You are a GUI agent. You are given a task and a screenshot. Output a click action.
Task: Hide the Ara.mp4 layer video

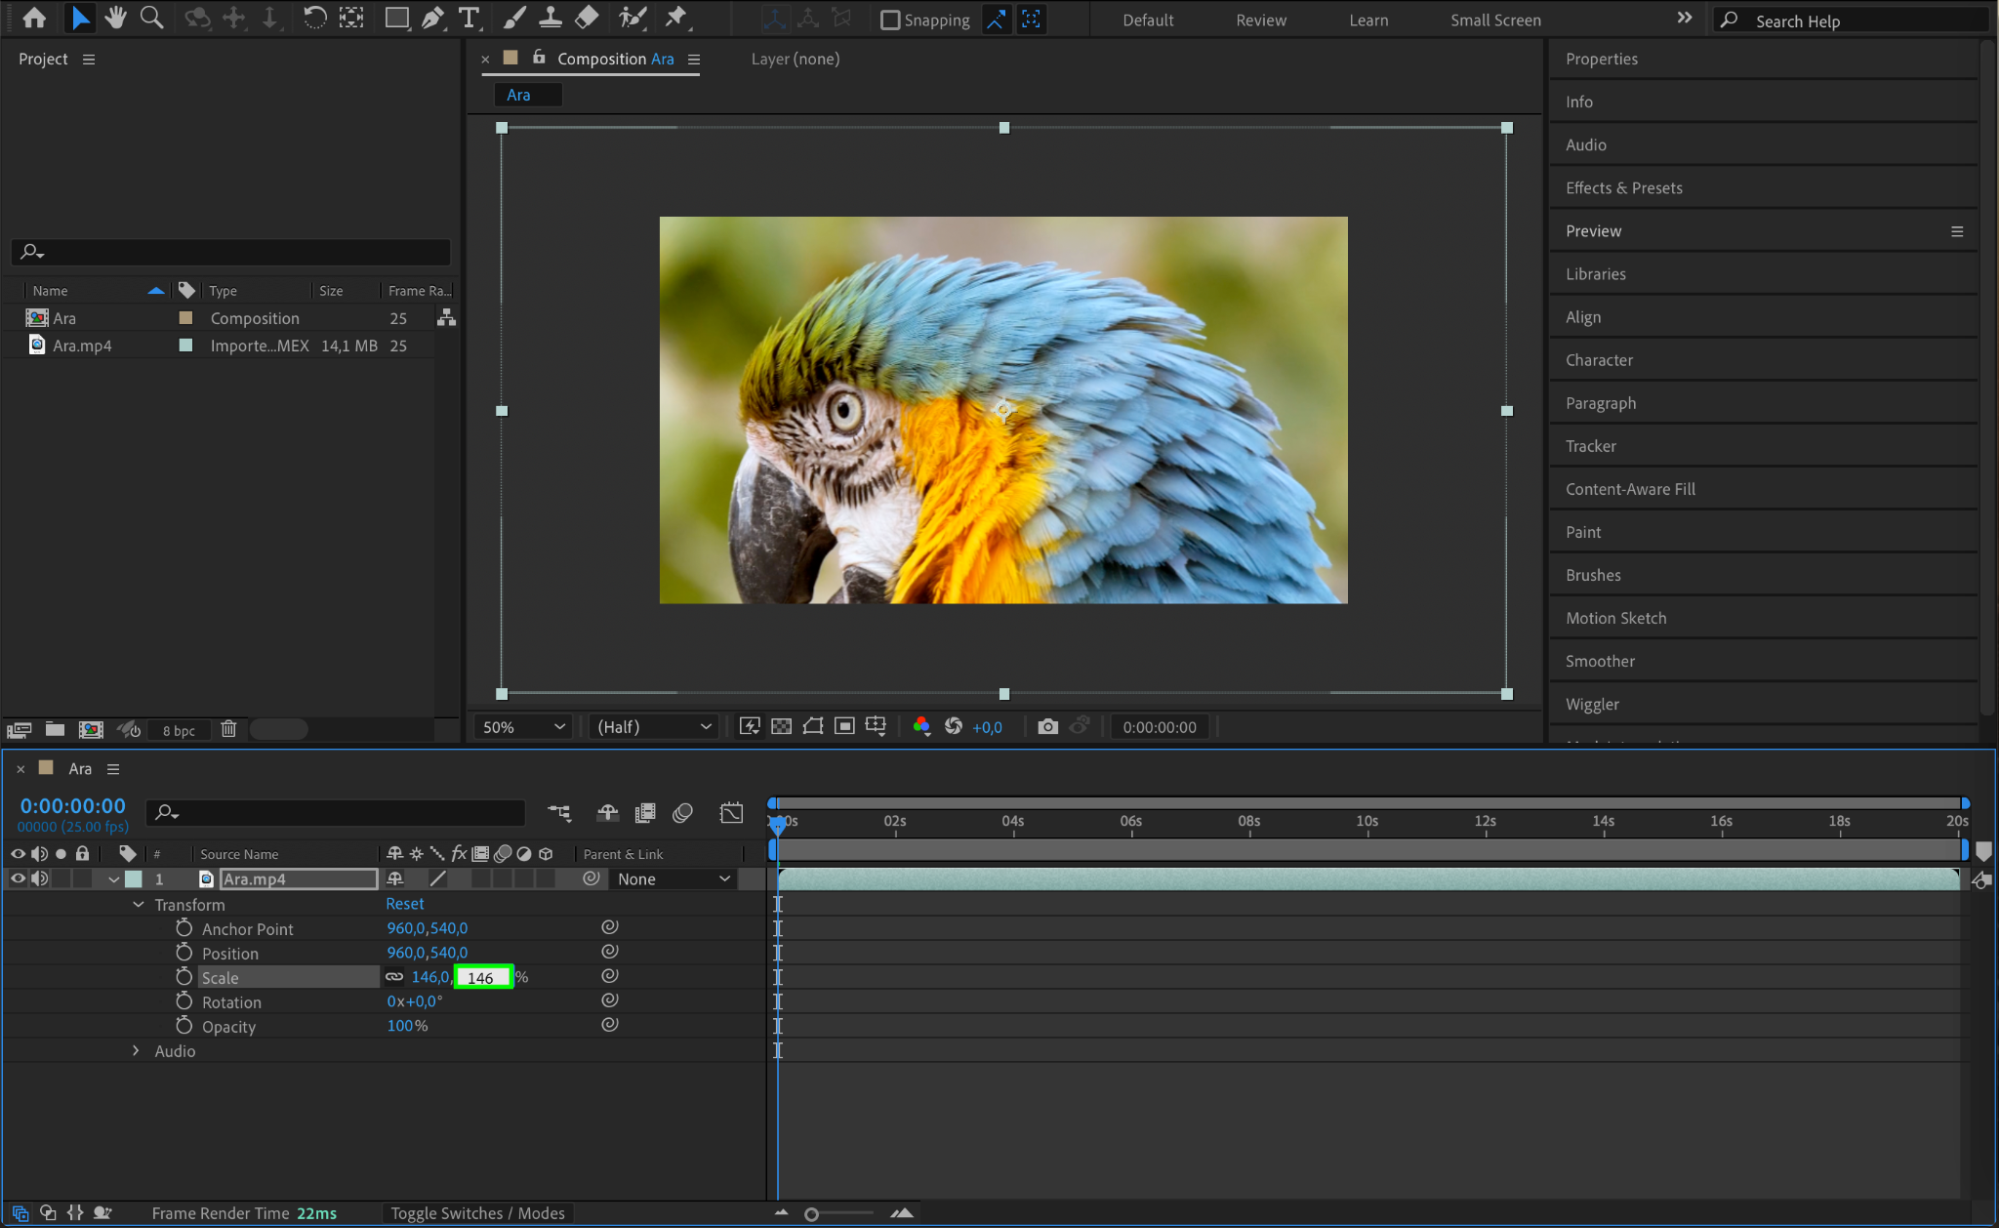[x=17, y=879]
